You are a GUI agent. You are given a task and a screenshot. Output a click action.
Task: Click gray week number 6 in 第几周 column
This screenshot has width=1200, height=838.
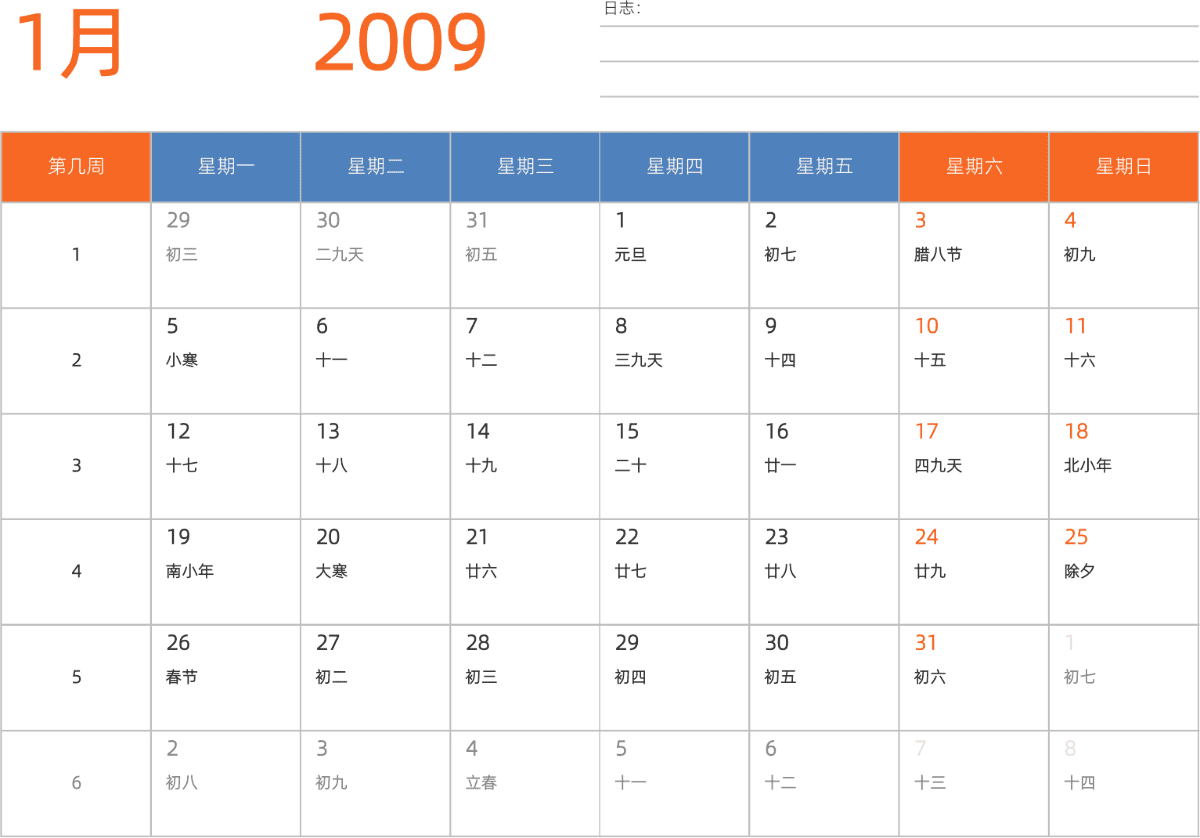76,783
